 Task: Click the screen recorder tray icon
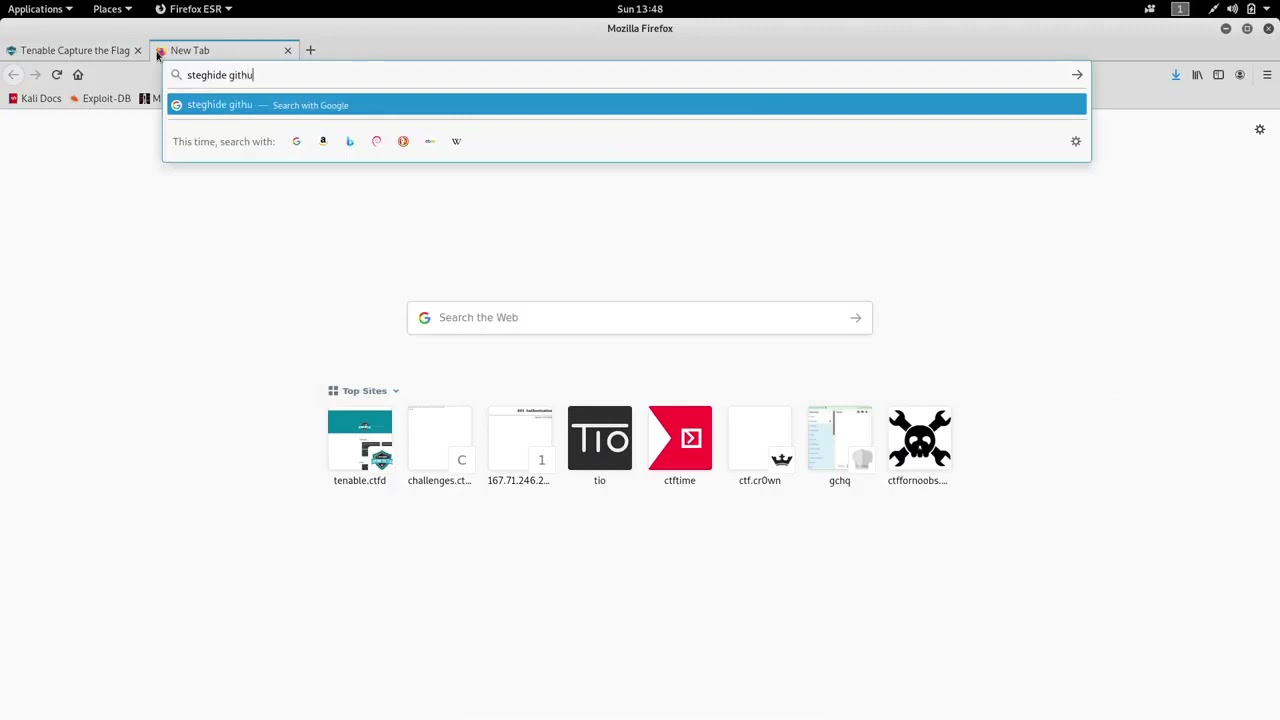[x=1150, y=9]
